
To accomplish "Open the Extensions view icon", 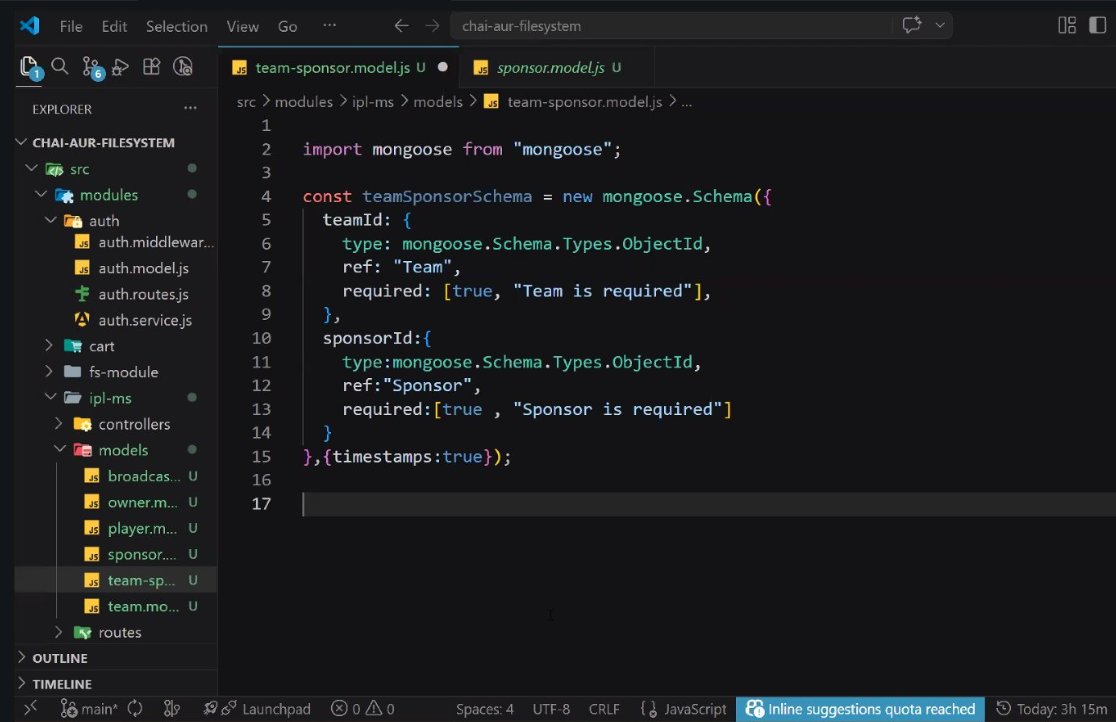I will tap(152, 67).
